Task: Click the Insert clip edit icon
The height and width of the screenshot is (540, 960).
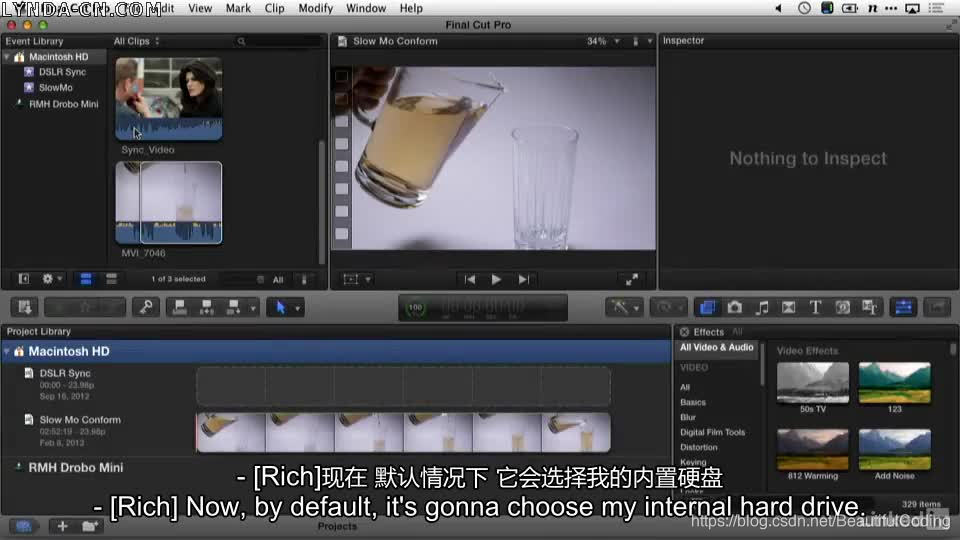Action: click(206, 307)
